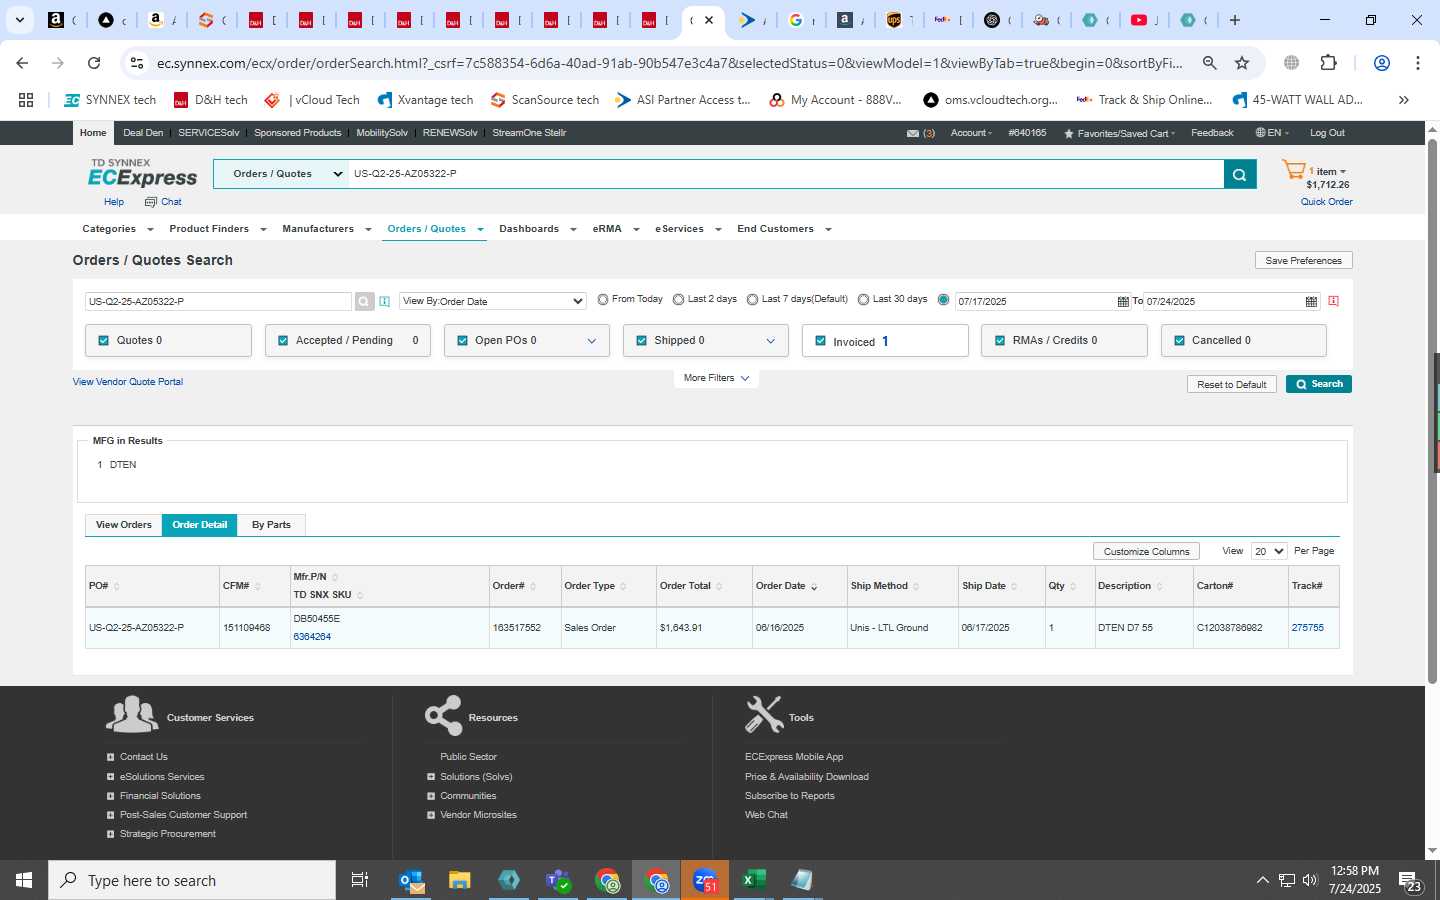
Task: Open TD SYNNEX ECExpress logo home
Action: pos(143,173)
